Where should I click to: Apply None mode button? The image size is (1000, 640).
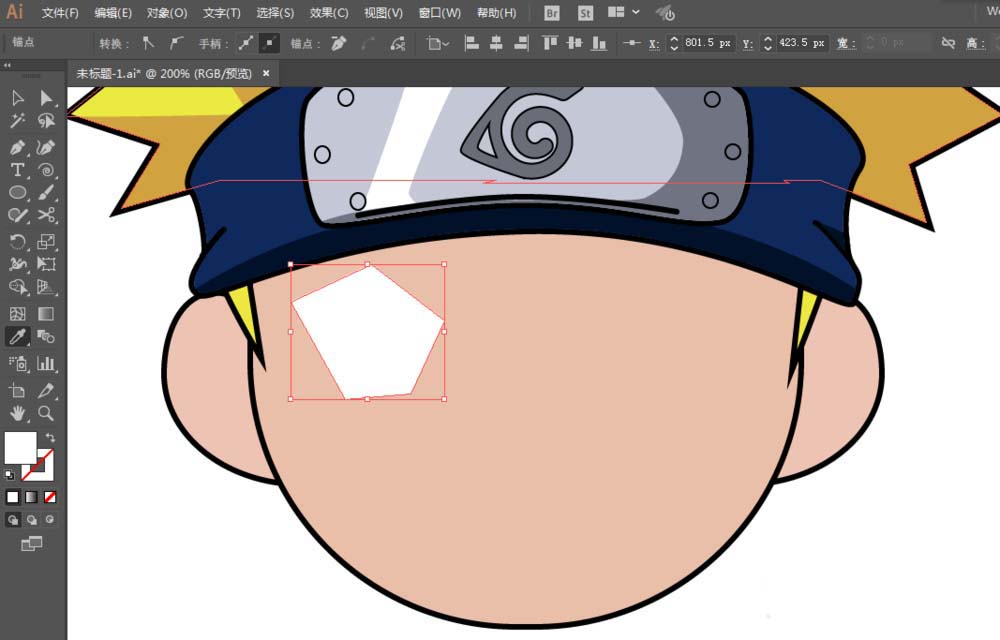(x=50, y=497)
